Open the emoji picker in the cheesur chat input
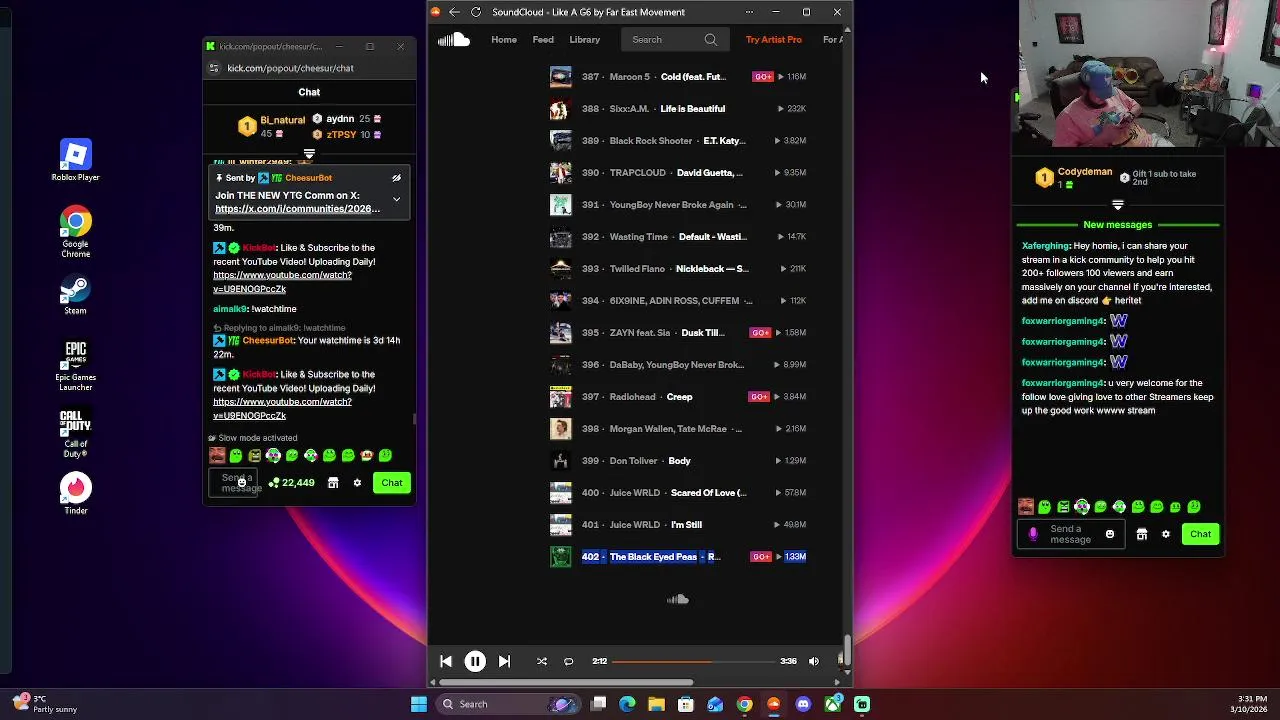The image size is (1280, 720). click(x=242, y=482)
